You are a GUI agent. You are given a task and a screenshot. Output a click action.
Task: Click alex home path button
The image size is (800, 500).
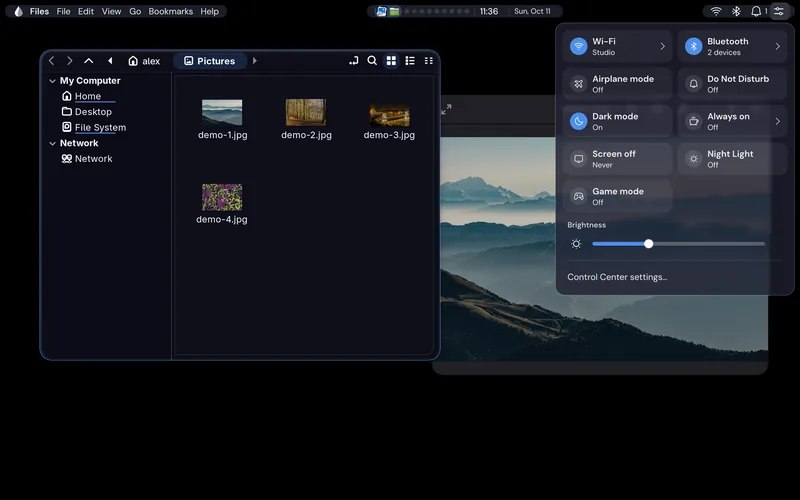[144, 61]
